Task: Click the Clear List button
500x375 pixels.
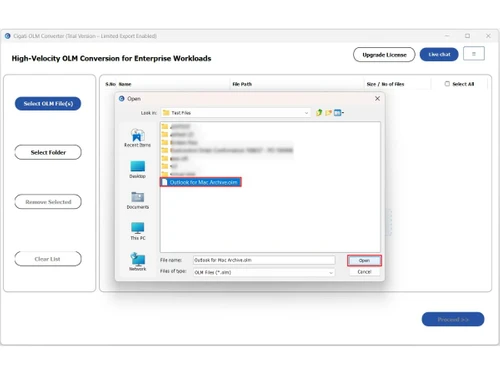Action: click(x=48, y=259)
